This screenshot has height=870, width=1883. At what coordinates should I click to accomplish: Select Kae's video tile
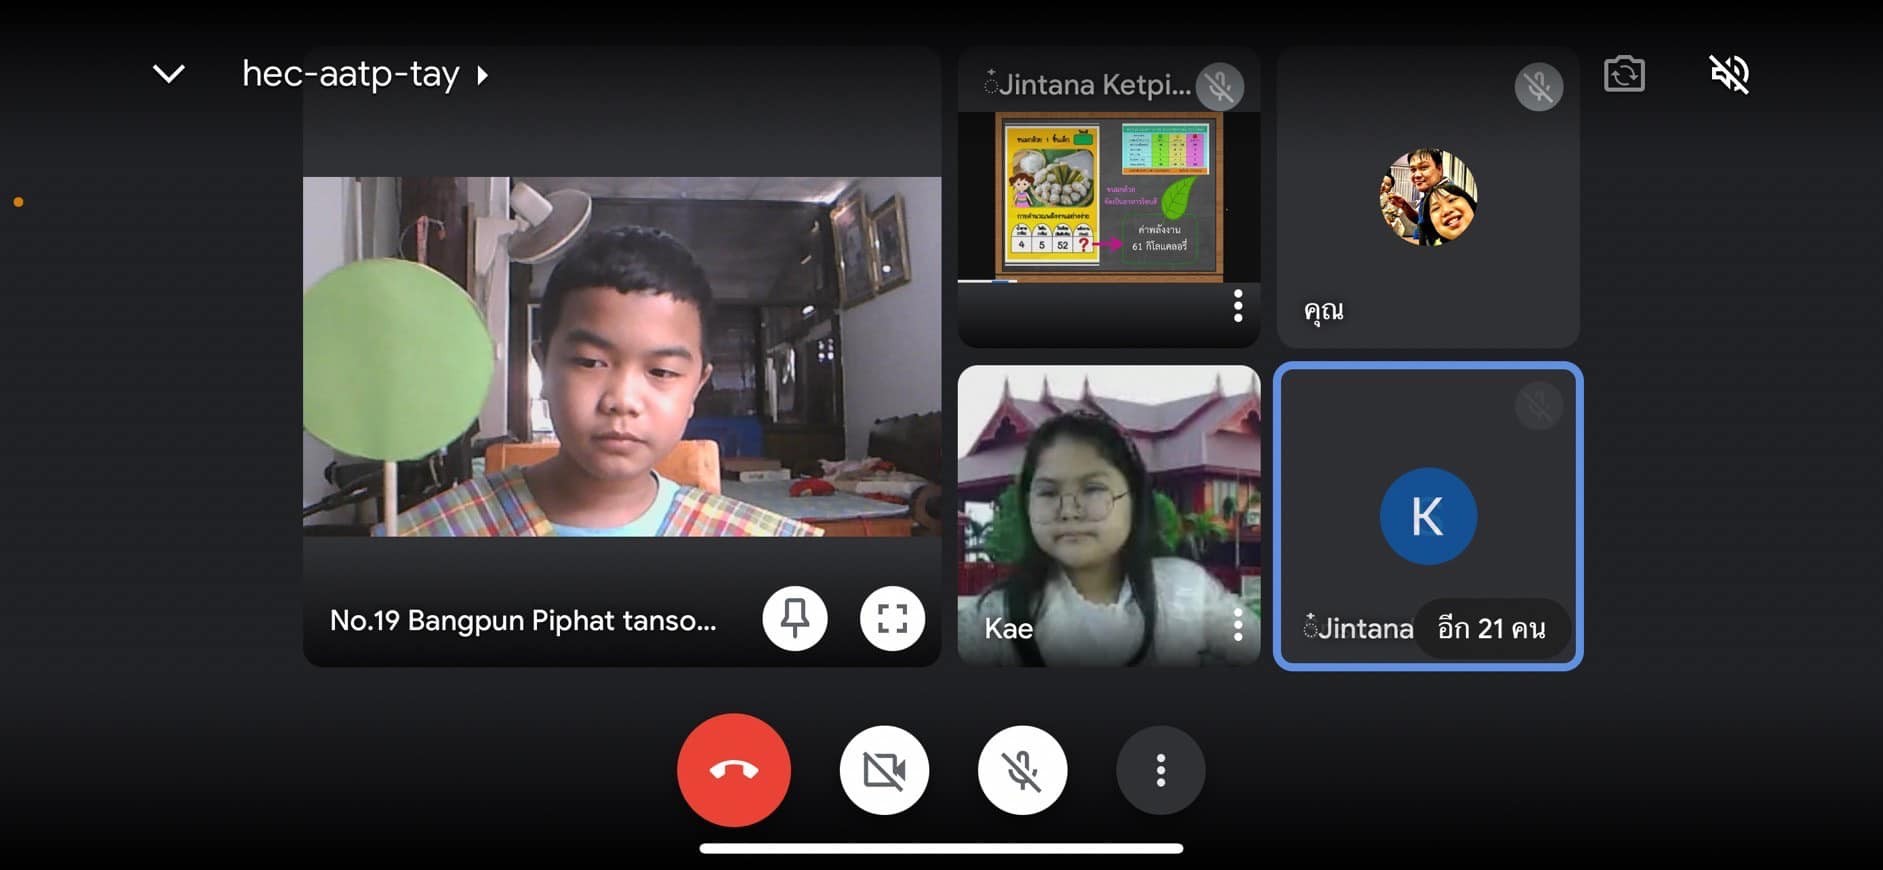coord(1109,515)
